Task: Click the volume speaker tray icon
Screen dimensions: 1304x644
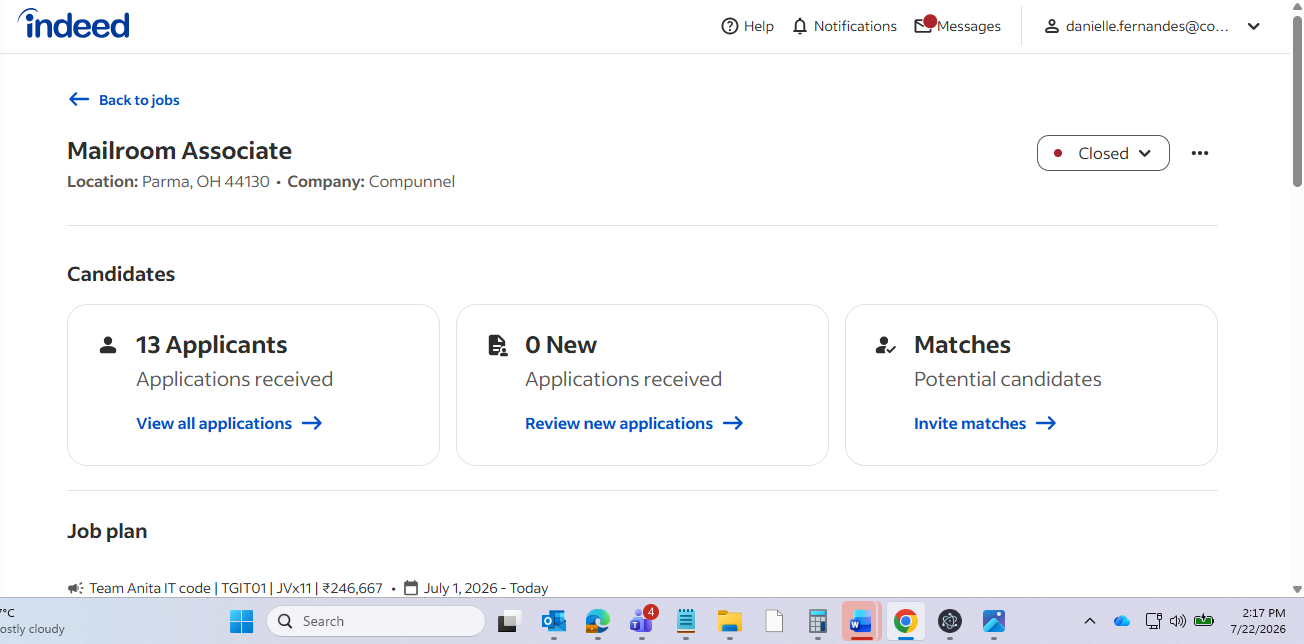Action: point(1178,621)
